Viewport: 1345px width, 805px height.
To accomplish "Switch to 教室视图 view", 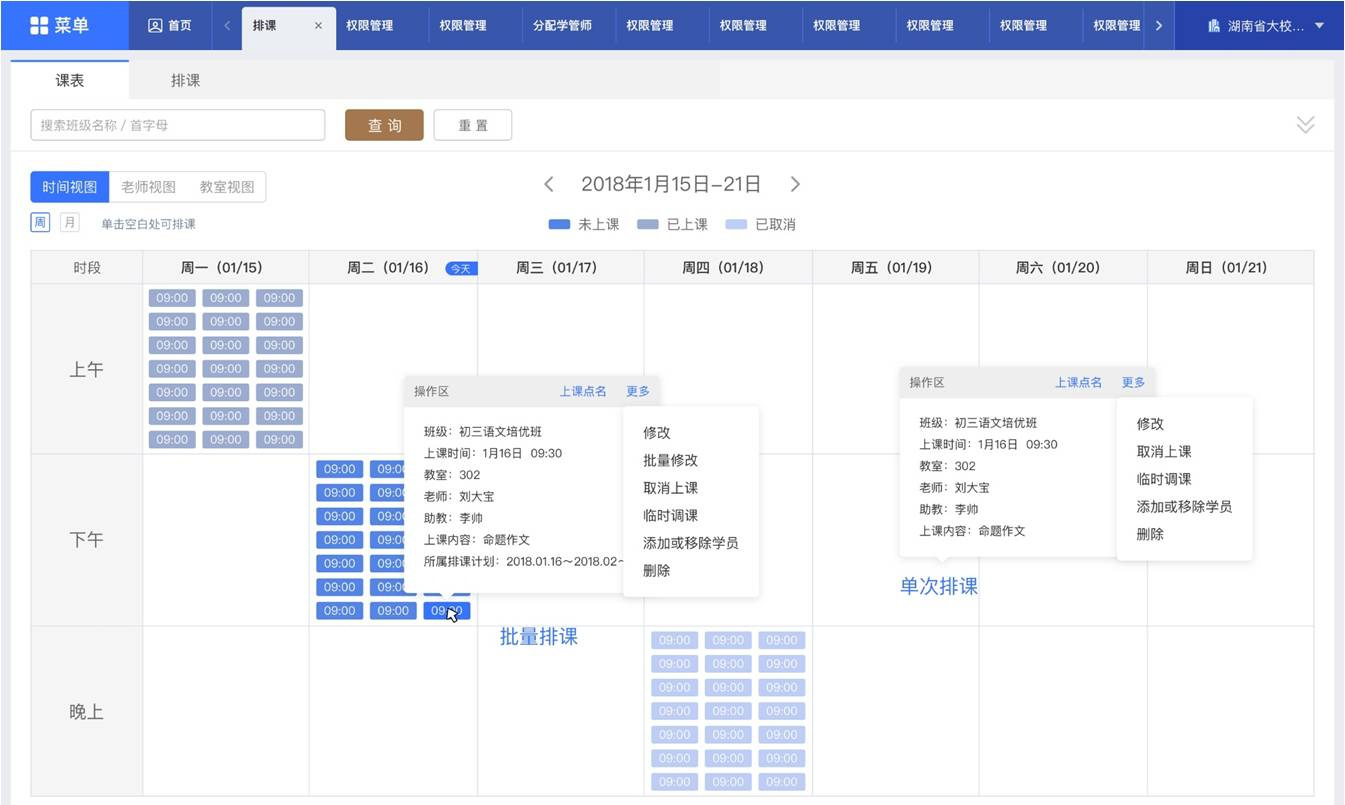I will (227, 187).
